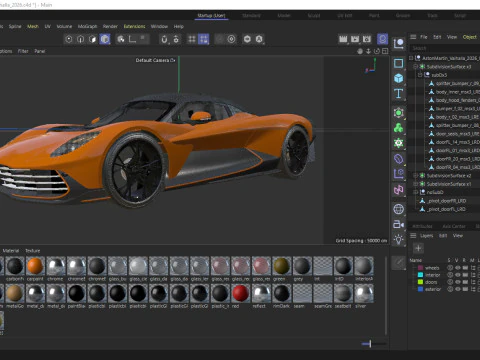Add a Light from side palette
The width and height of the screenshot is (480, 360).
[x=399, y=239]
